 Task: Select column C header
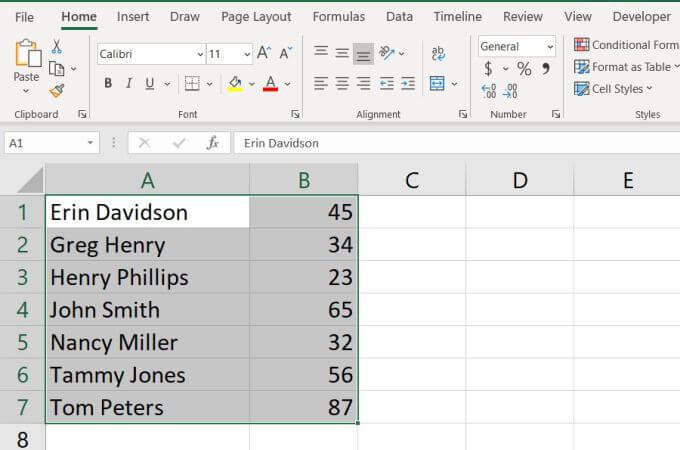412,179
